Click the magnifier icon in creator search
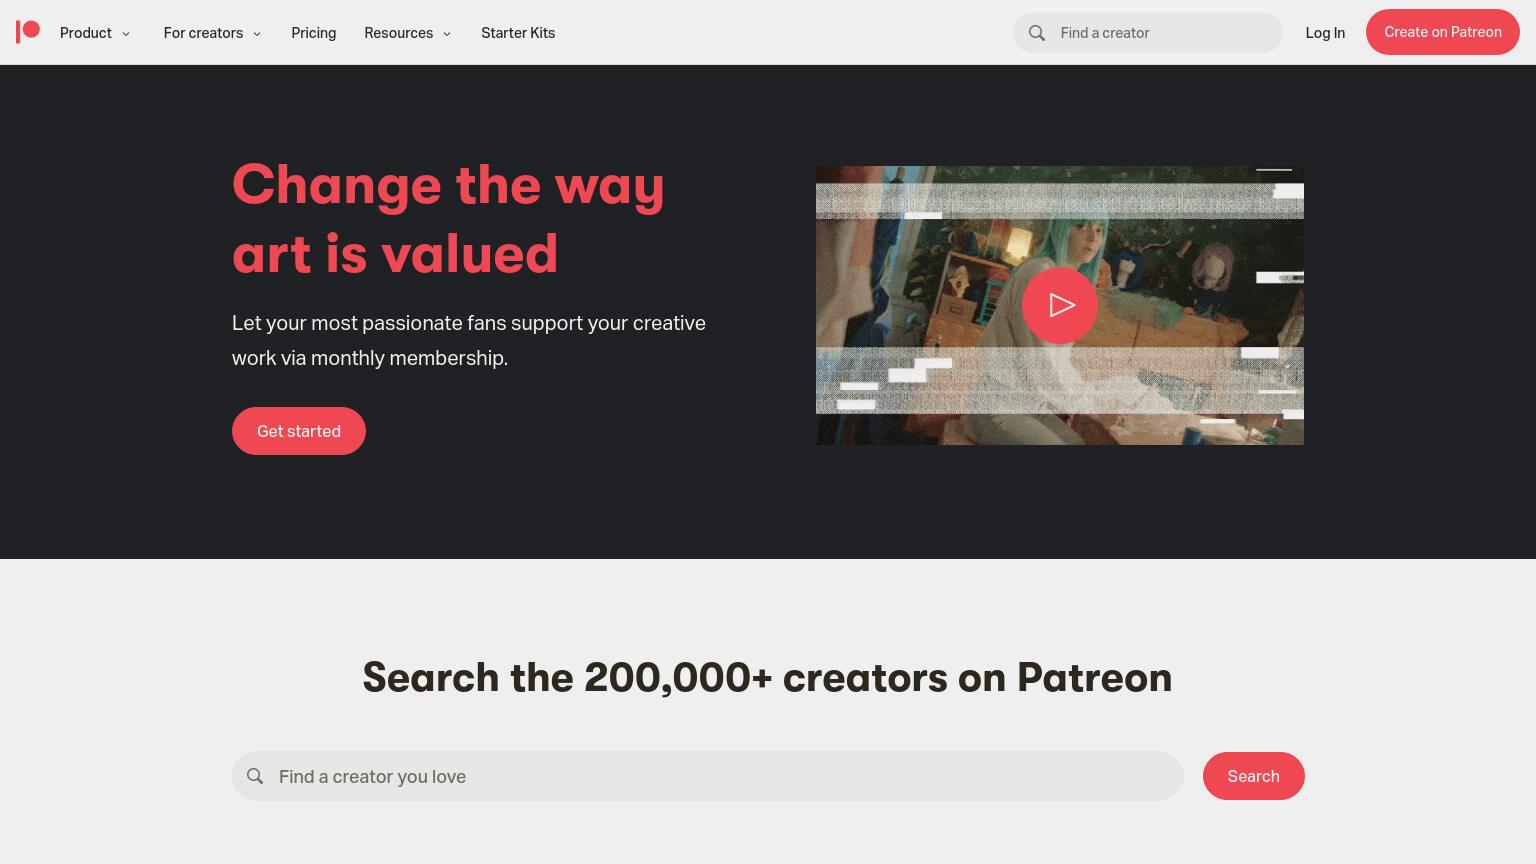 (x=255, y=776)
